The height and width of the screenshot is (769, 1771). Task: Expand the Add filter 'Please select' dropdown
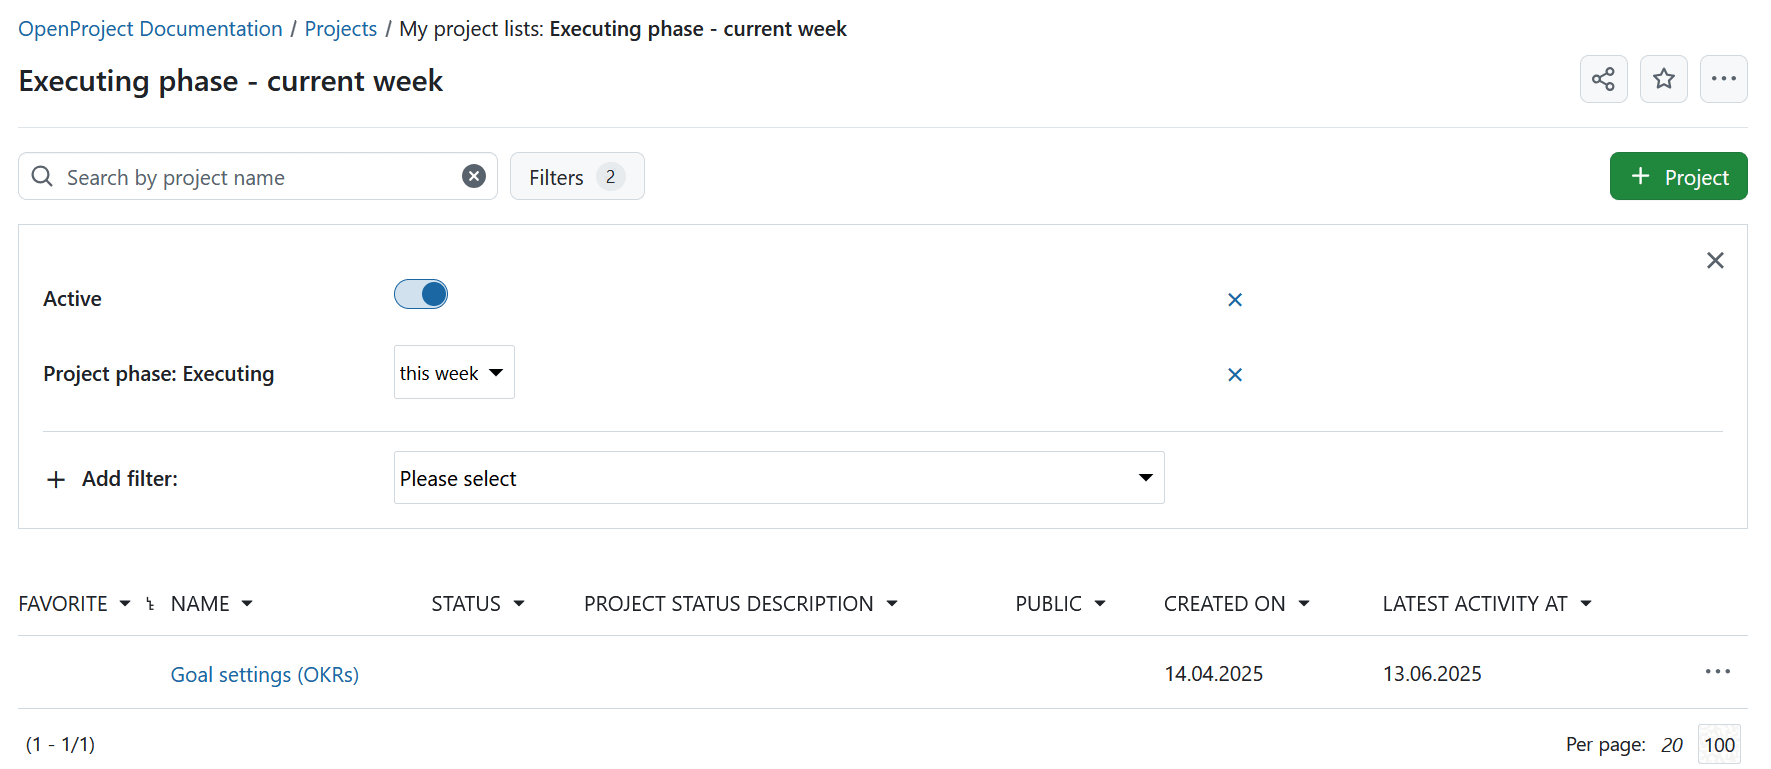[778, 478]
